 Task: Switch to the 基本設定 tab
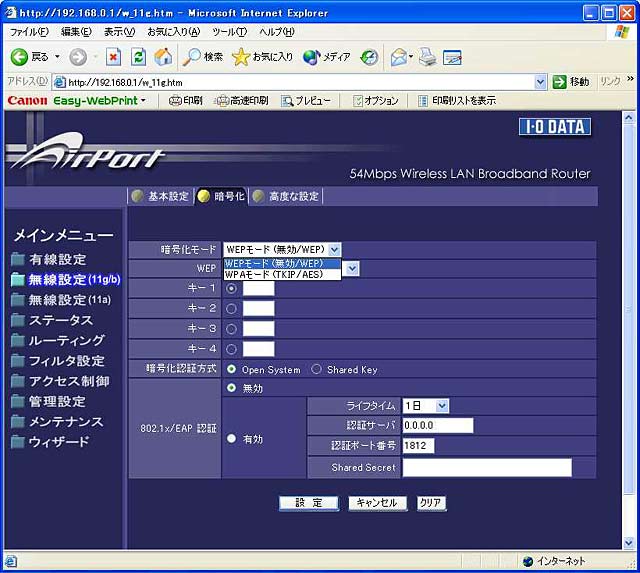161,196
